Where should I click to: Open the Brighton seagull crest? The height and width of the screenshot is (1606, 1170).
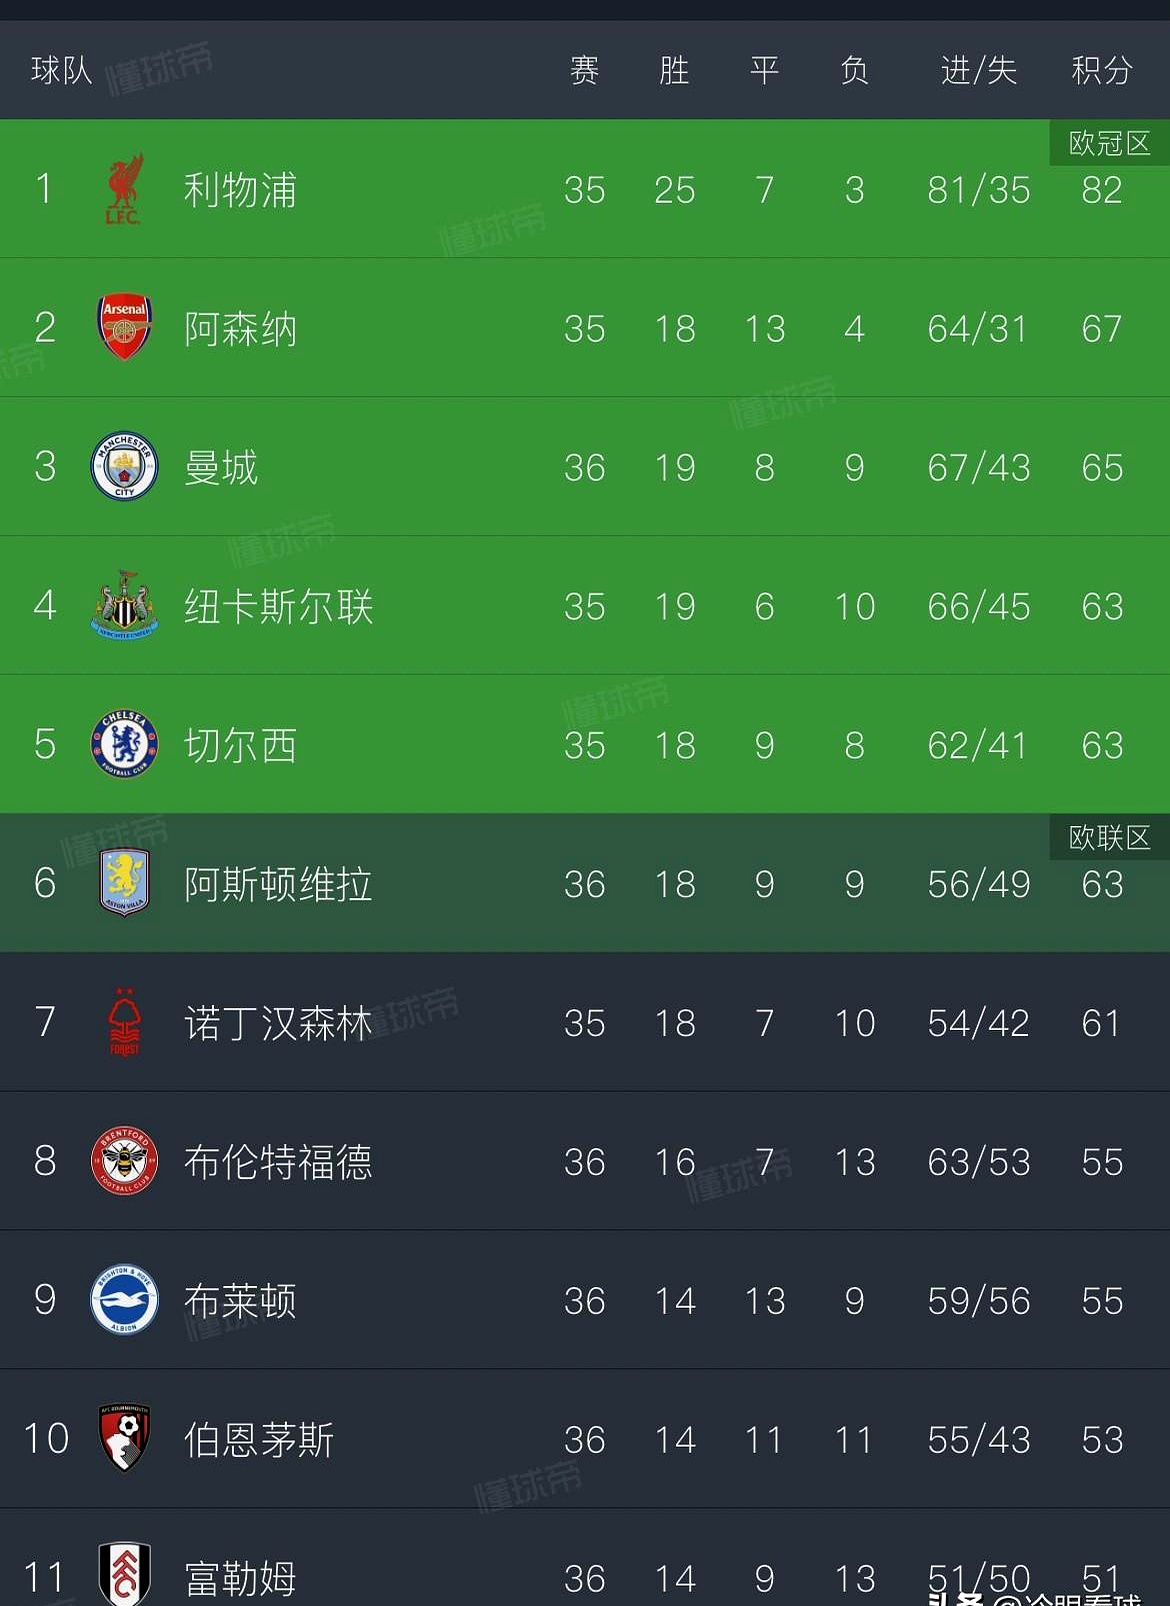[x=124, y=1299]
